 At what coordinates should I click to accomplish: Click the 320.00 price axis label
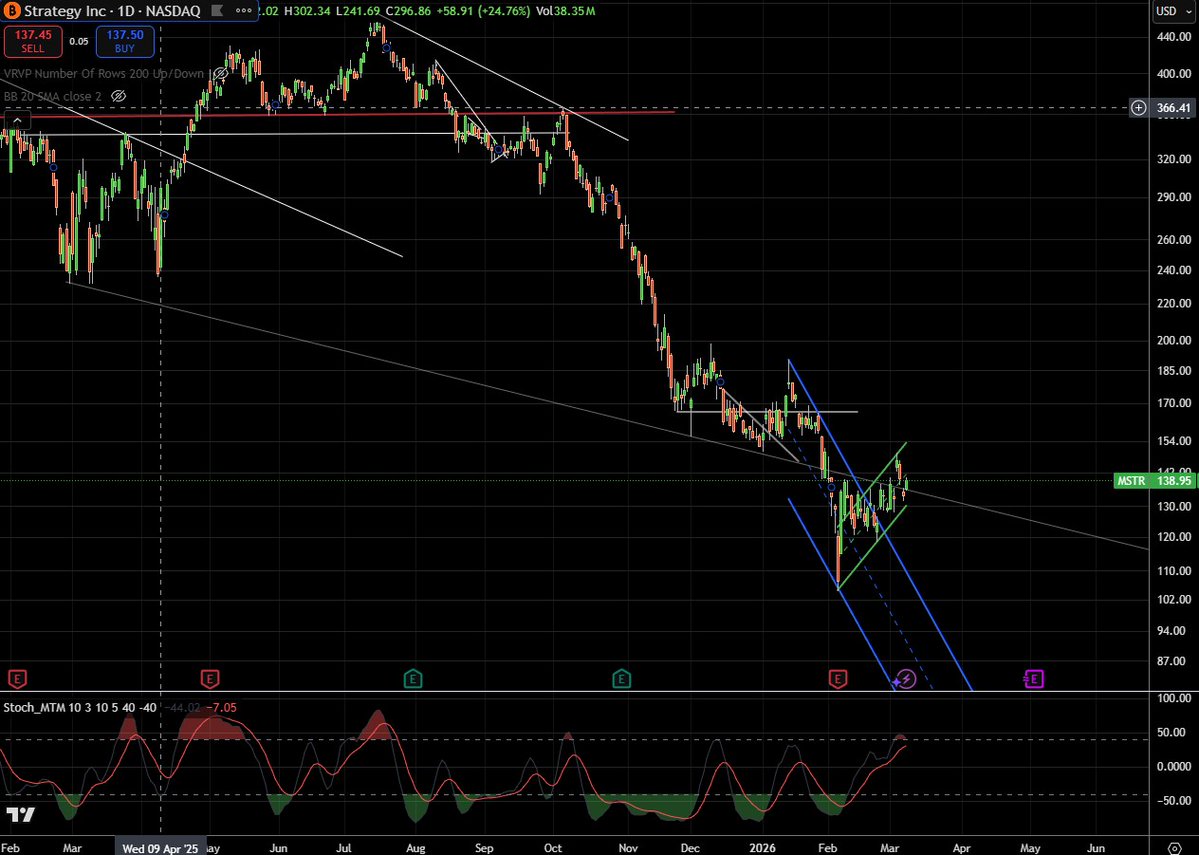pyautogui.click(x=1174, y=159)
